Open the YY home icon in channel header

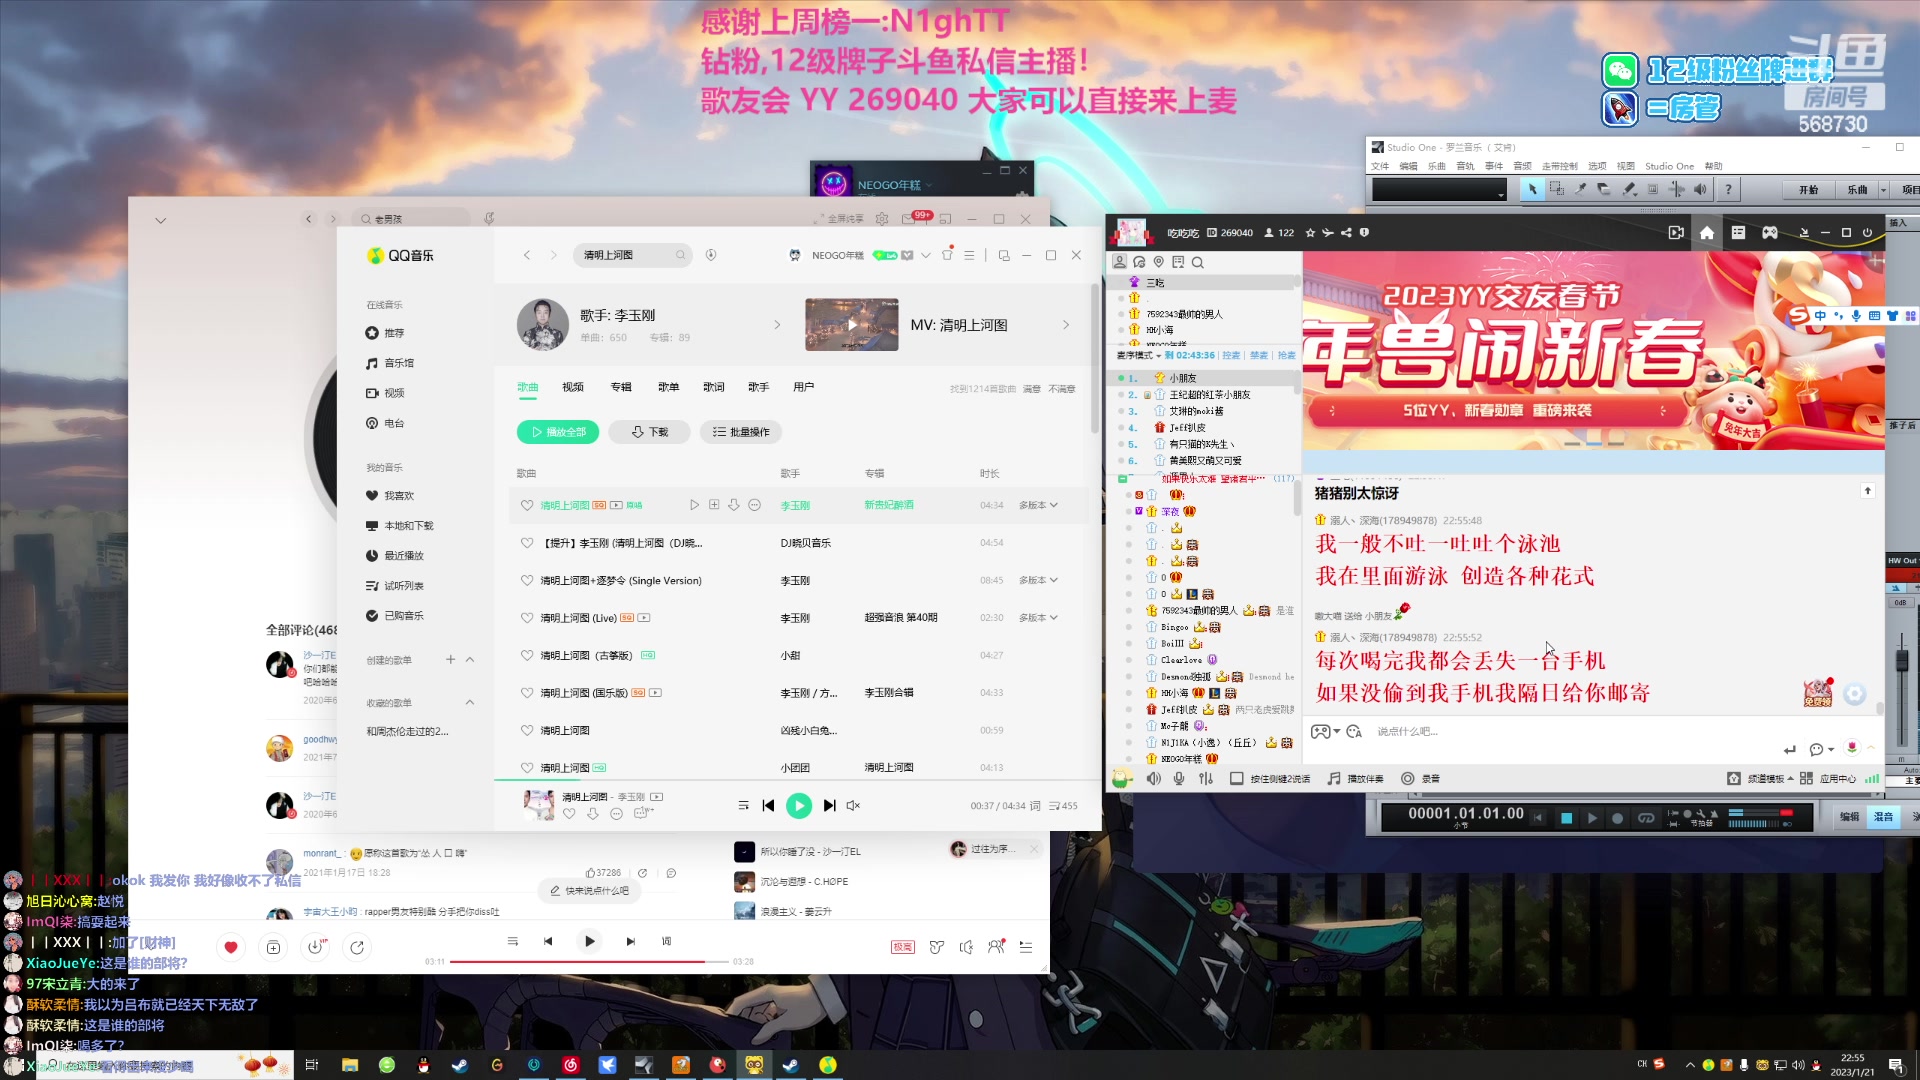click(x=1707, y=233)
